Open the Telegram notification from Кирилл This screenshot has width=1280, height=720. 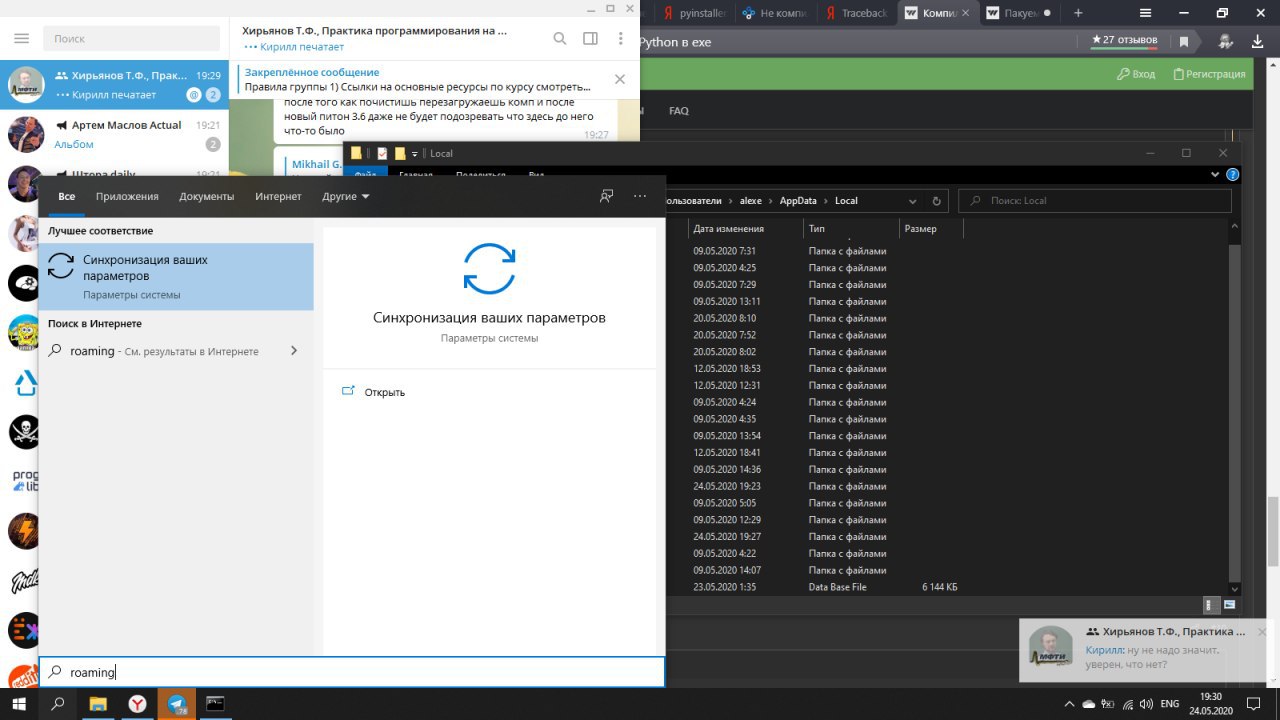click(x=1145, y=651)
